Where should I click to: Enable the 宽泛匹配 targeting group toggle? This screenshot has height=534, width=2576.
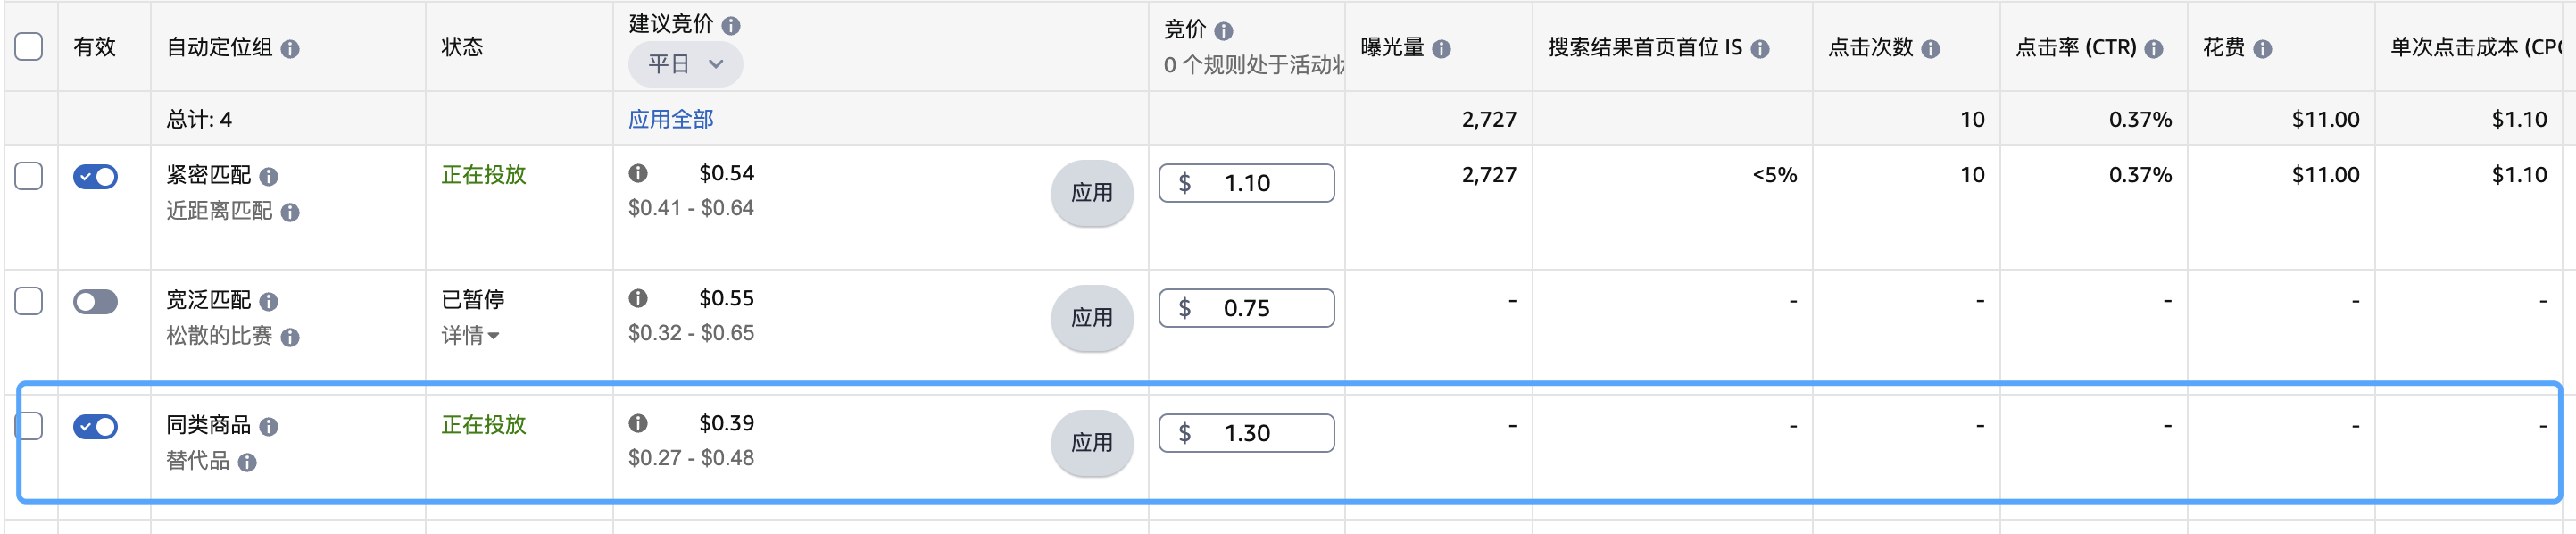[x=95, y=301]
